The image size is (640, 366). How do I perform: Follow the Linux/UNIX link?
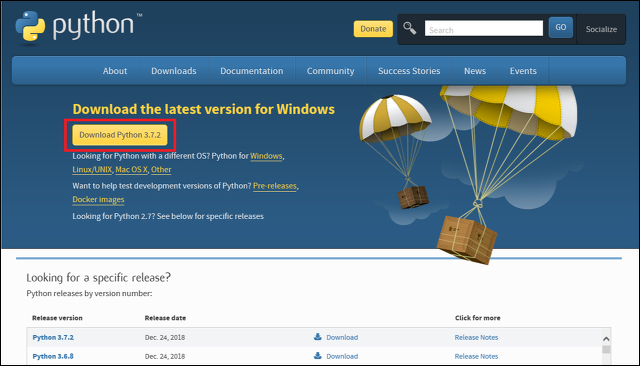point(92,170)
